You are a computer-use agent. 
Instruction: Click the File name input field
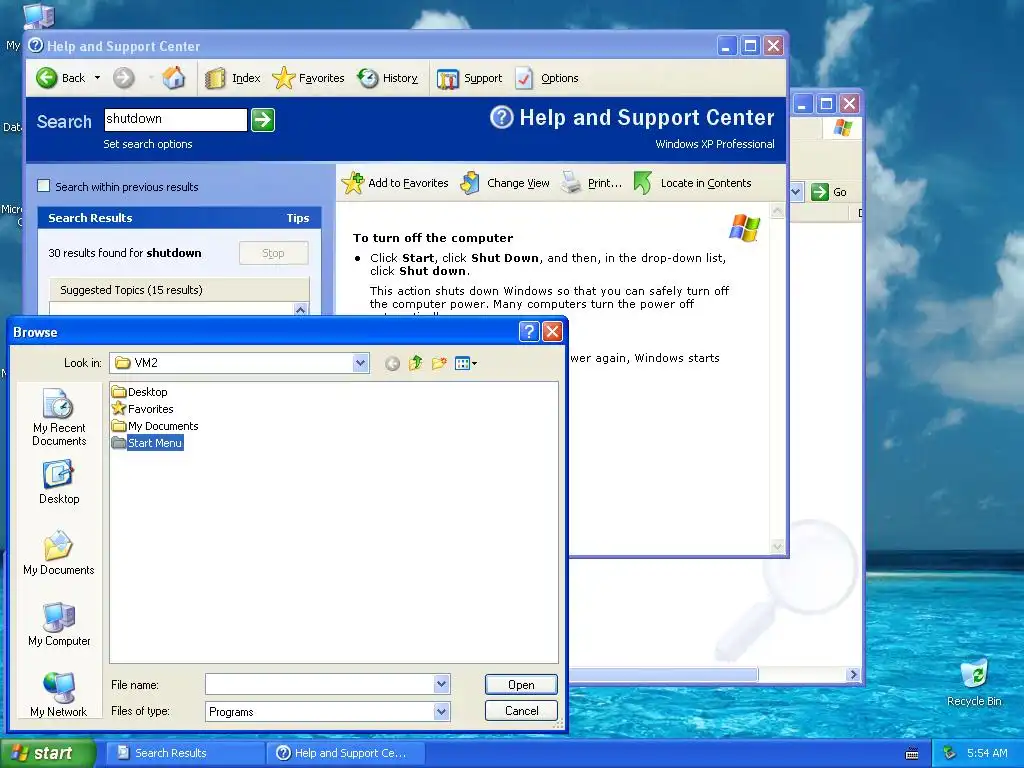click(x=320, y=684)
